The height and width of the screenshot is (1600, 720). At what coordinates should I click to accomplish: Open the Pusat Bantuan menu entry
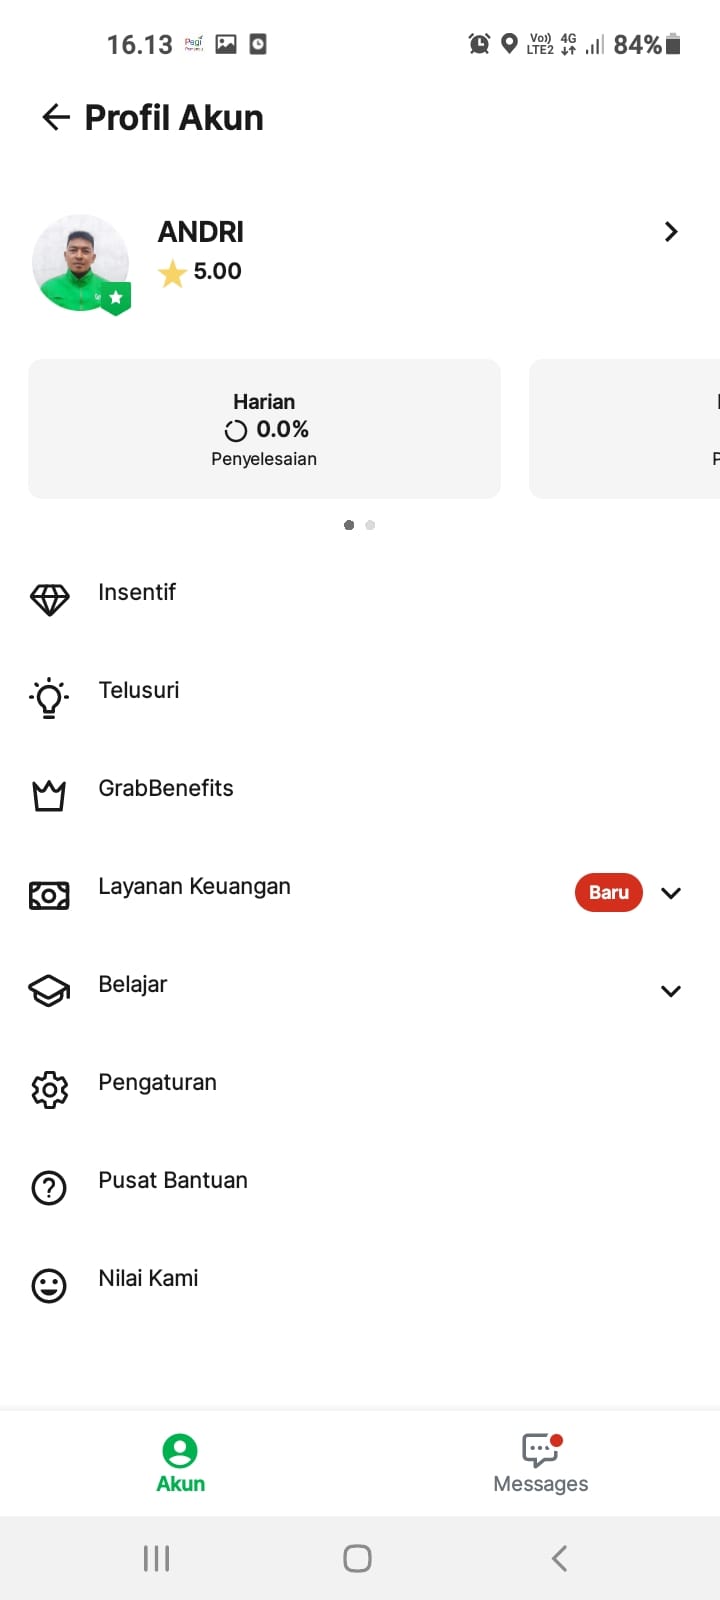[173, 1181]
